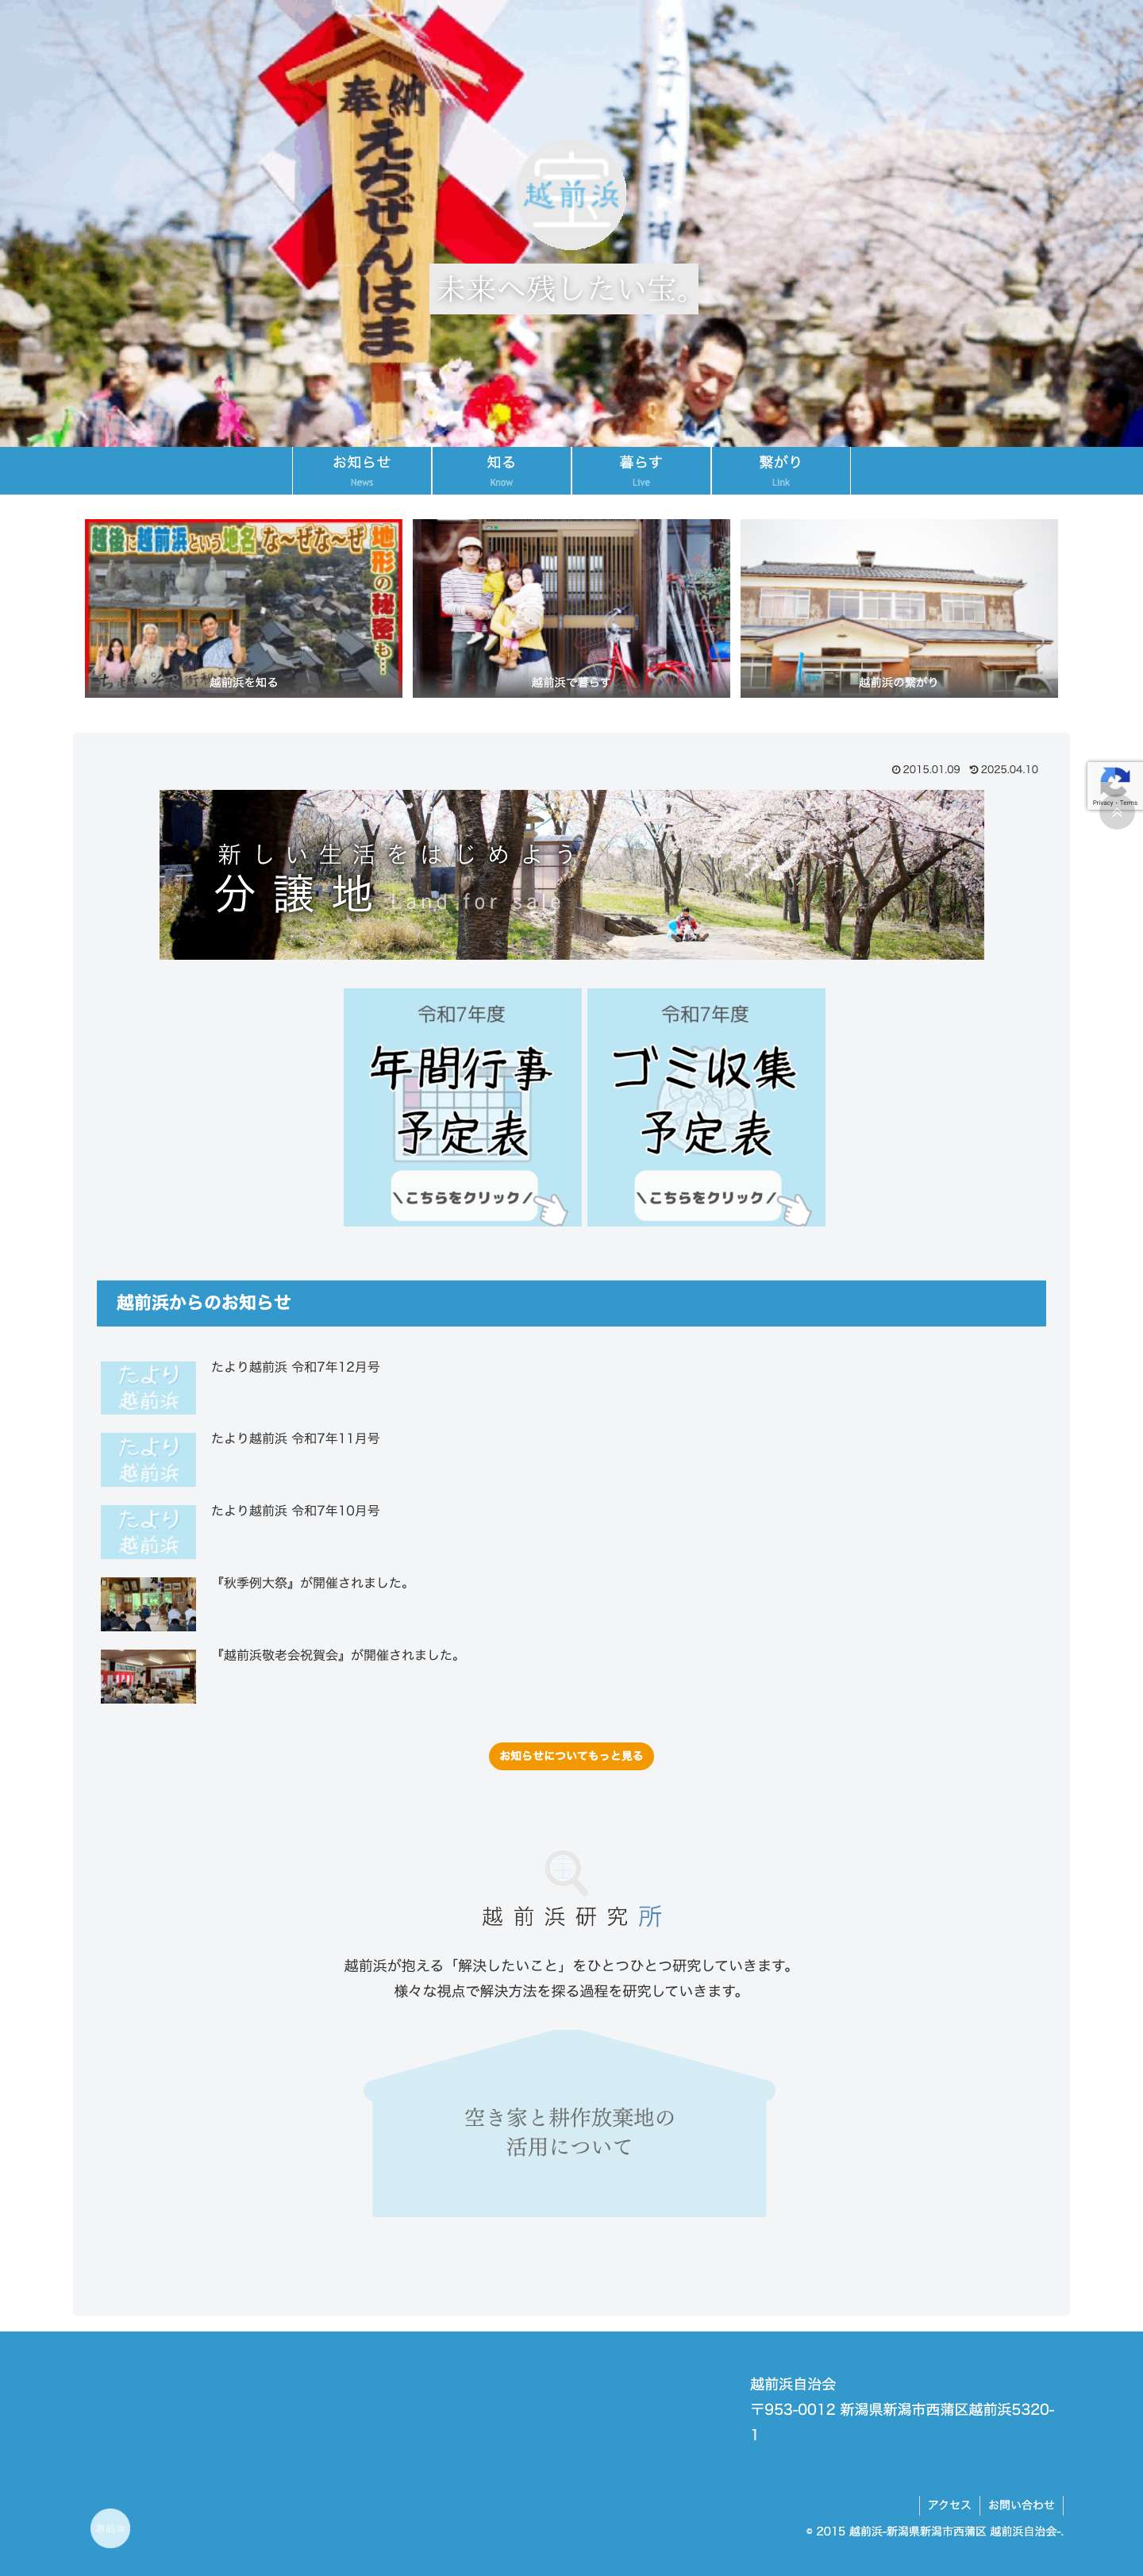
Task: Click the 越前浜からのお知らせ heading bar
Action: point(571,1303)
